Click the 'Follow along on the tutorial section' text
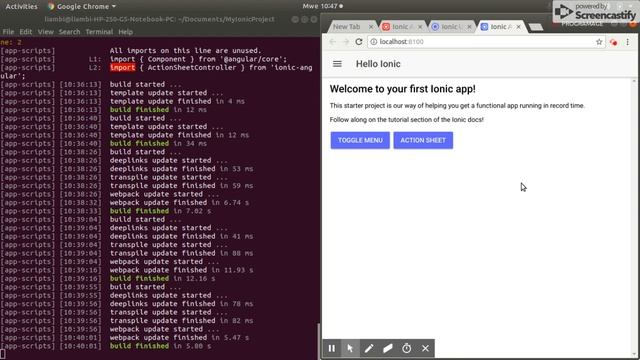Viewport: 640px width, 360px height. tap(407, 120)
